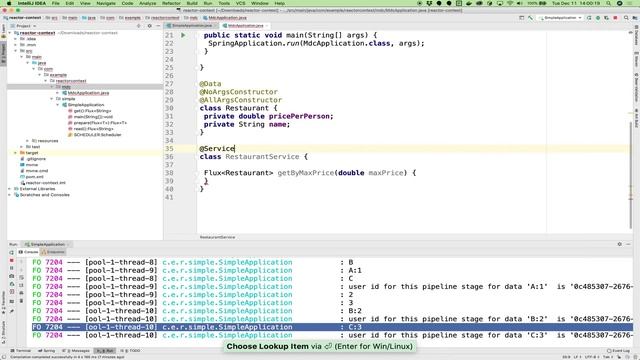Switch to the Endpoints tab in Run panel

click(53, 252)
